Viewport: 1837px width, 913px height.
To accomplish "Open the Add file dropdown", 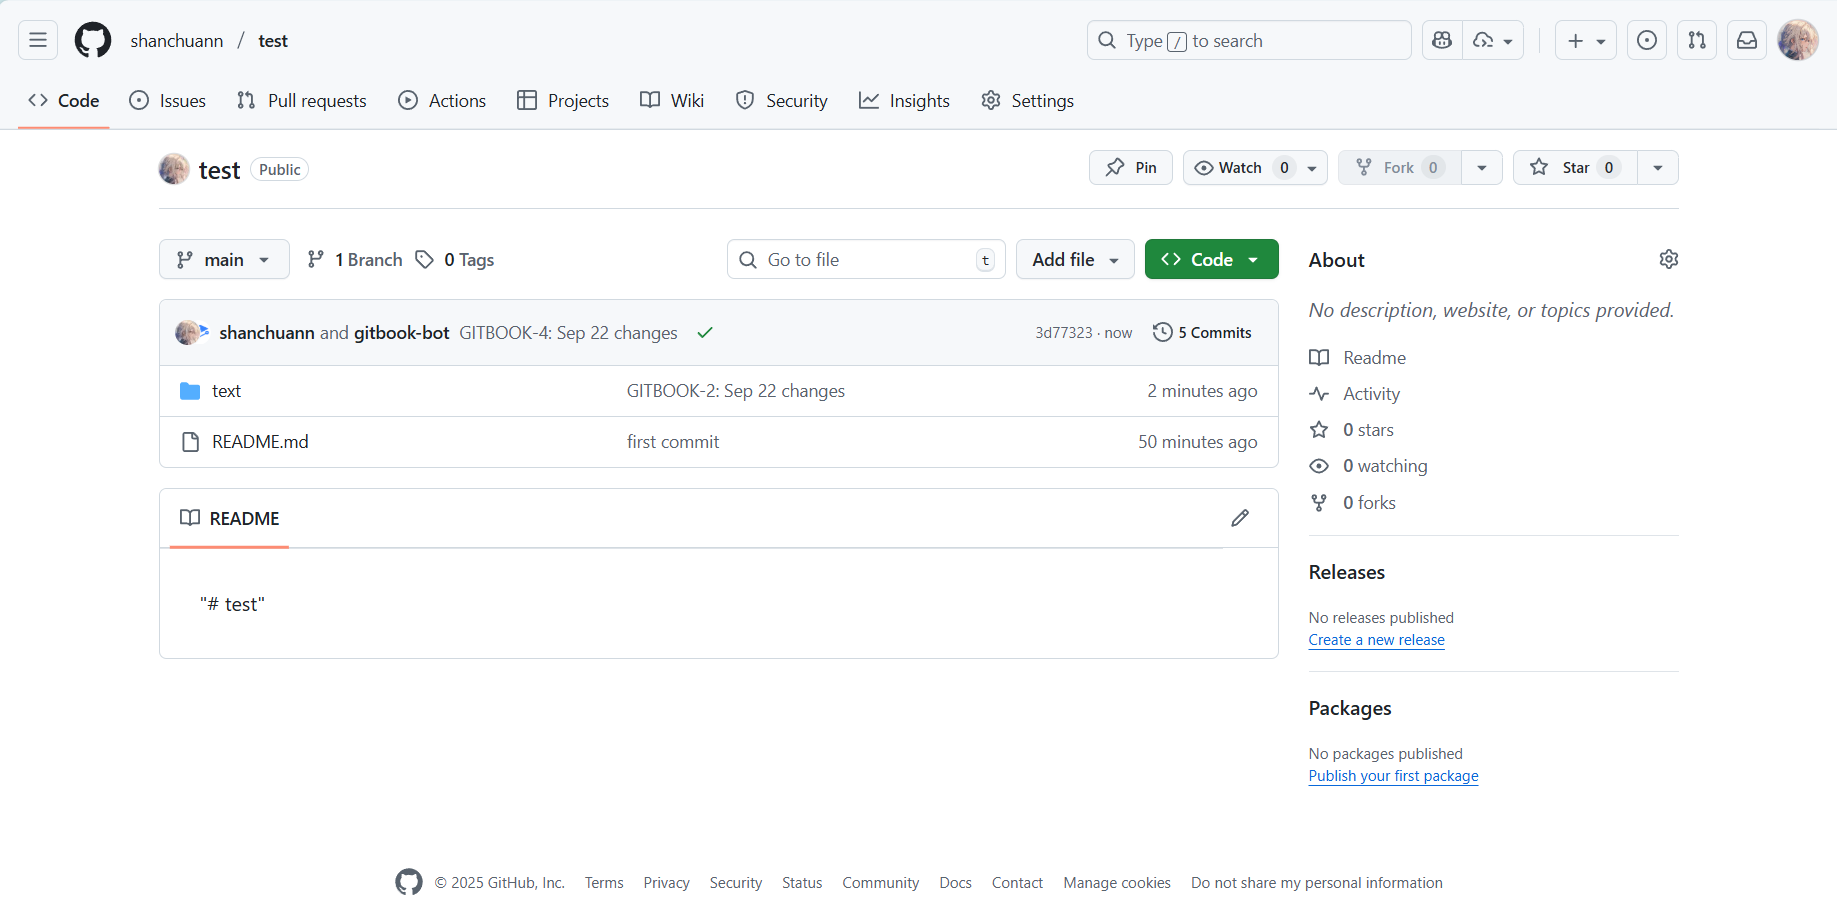I will [1075, 259].
